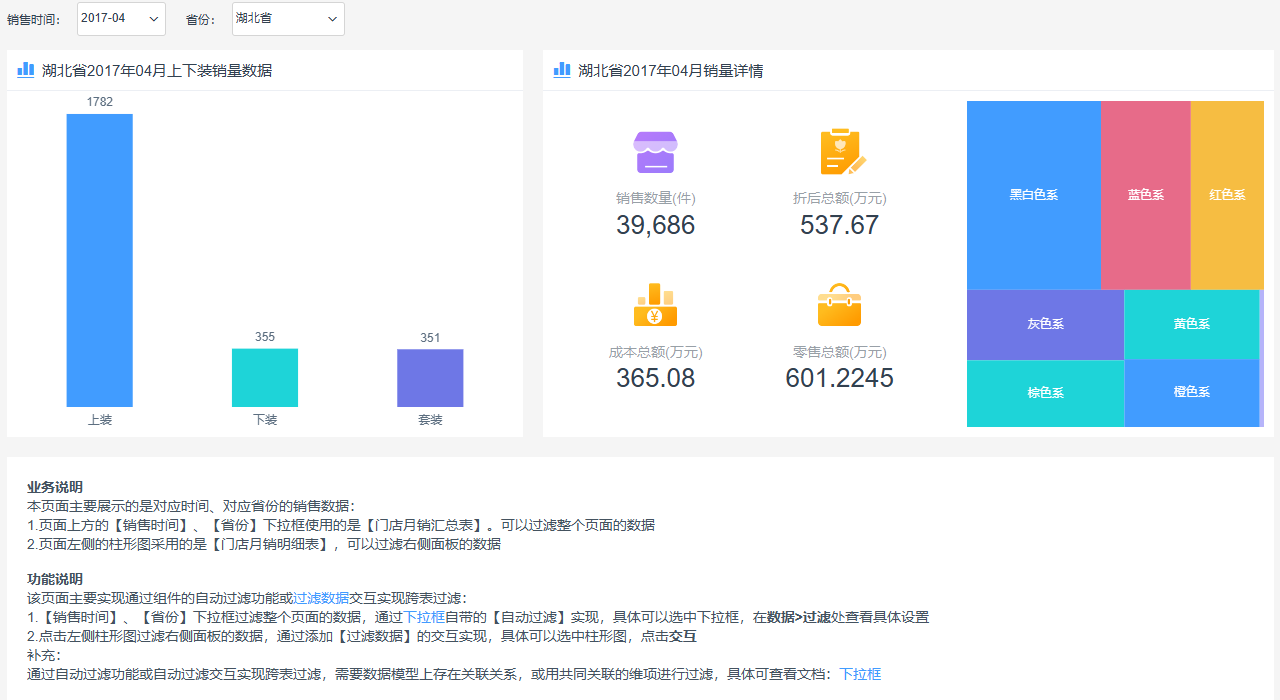Select the 上装 bar in the chart
The width and height of the screenshot is (1280, 700).
coord(98,260)
